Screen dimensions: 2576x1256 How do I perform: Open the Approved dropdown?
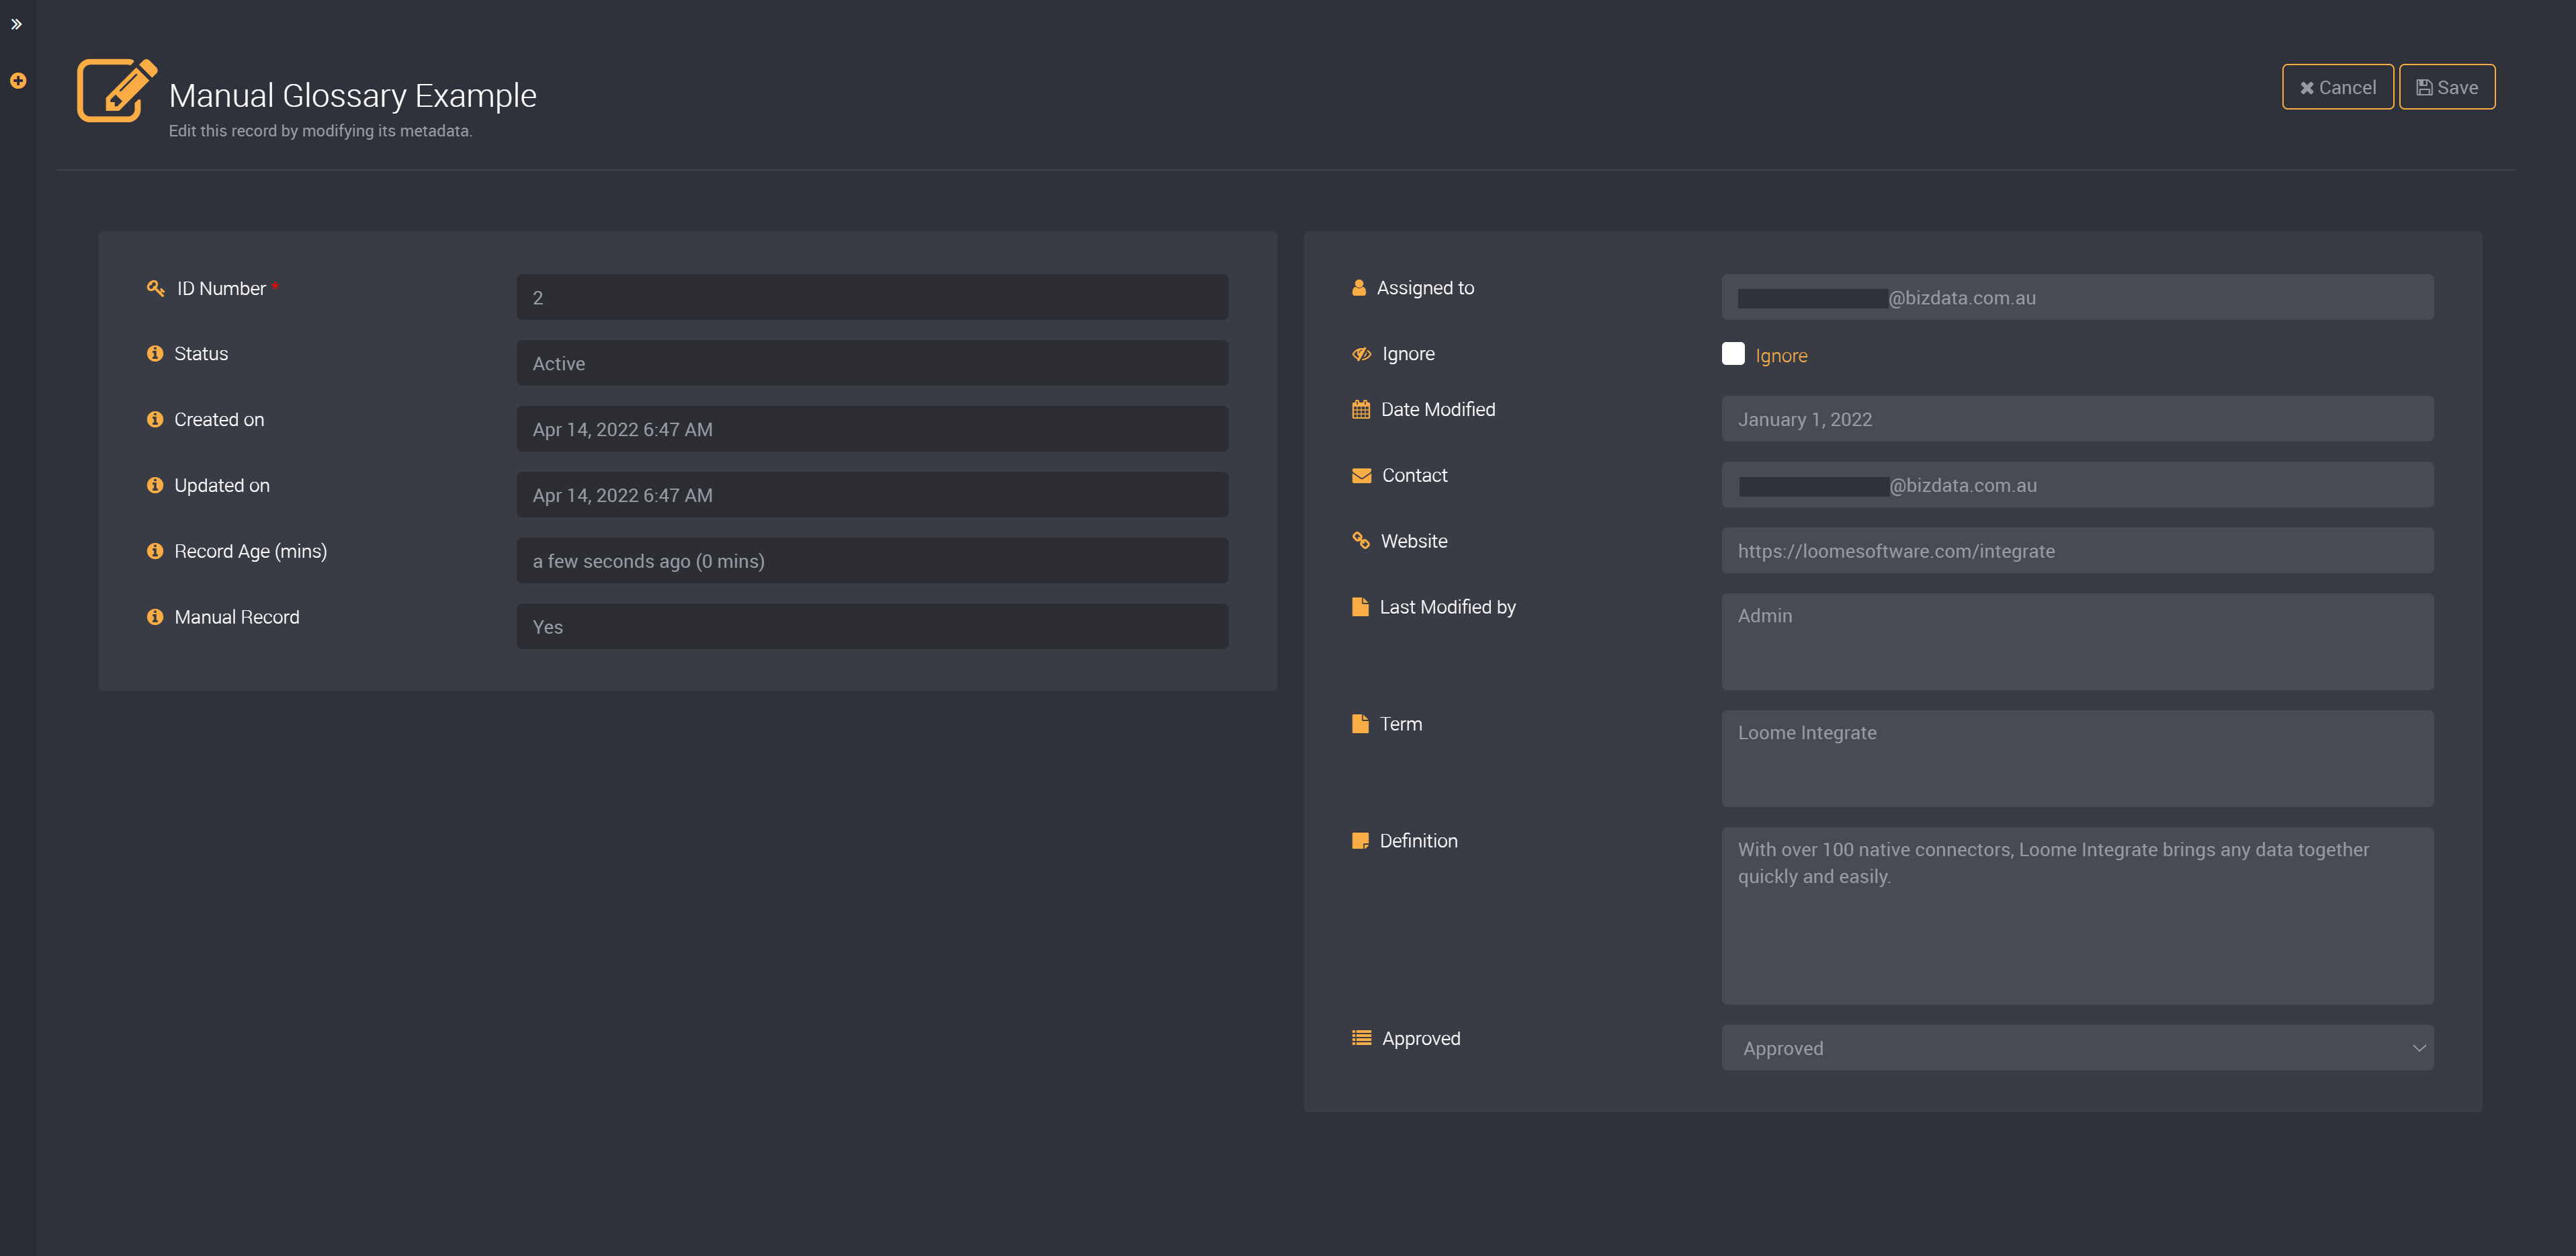[x=2077, y=1048]
